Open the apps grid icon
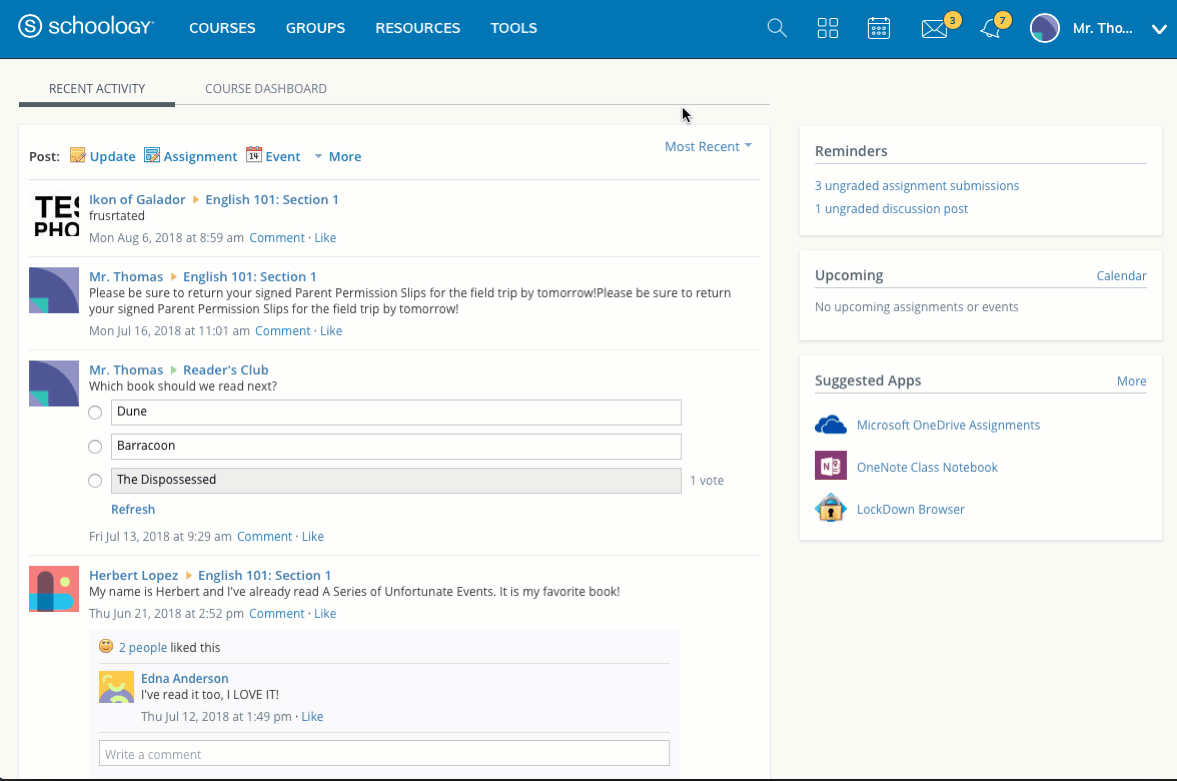This screenshot has height=781, width=1177. point(828,28)
